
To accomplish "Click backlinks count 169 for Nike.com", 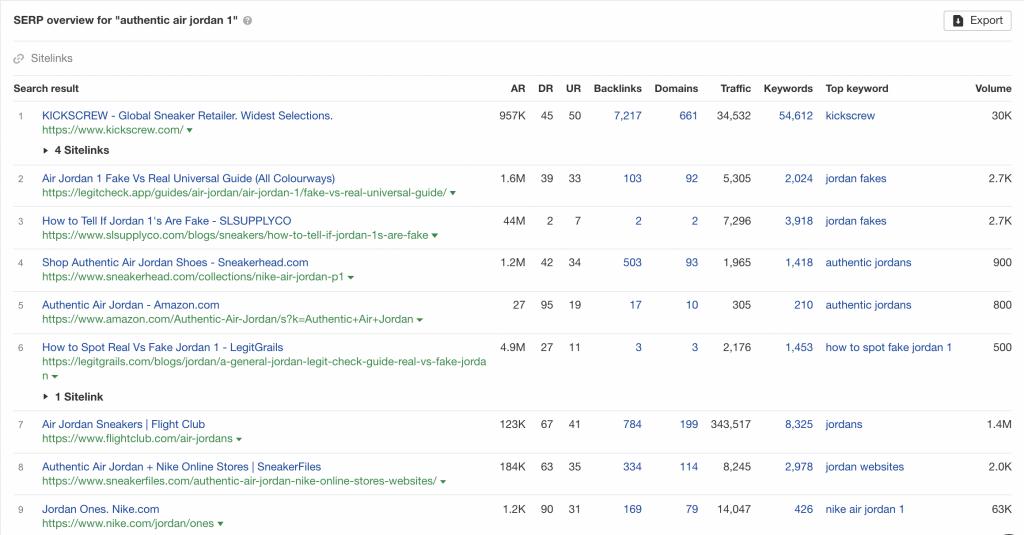I will pyautogui.click(x=632, y=510).
